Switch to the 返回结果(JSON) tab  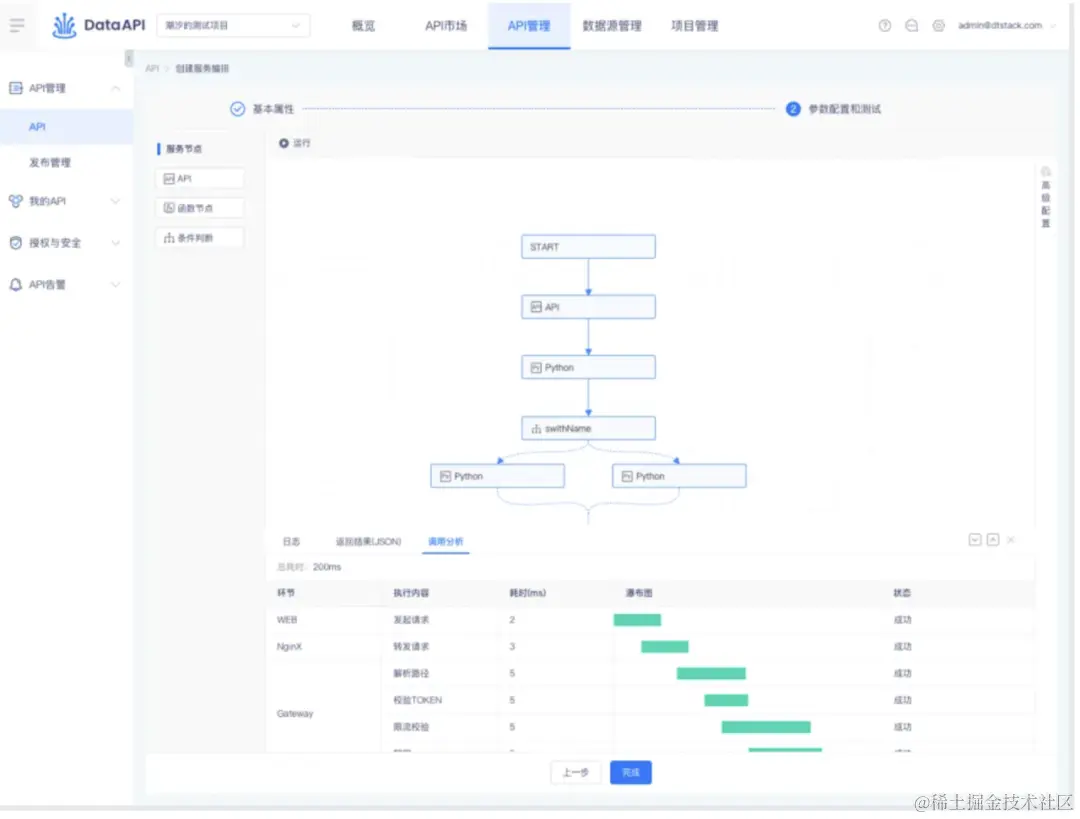pyautogui.click(x=368, y=542)
